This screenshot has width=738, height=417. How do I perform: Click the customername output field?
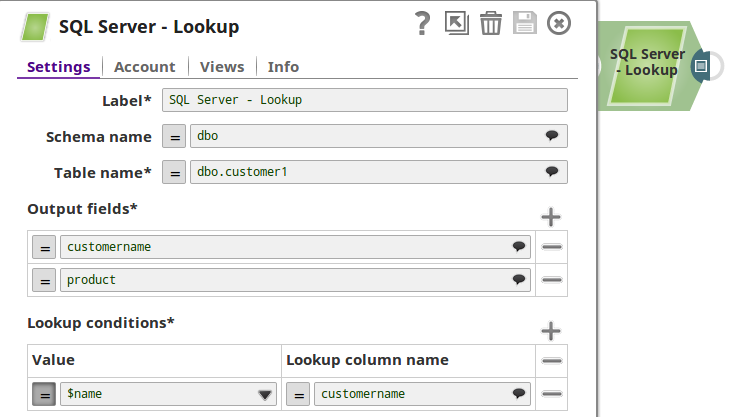[x=295, y=247]
